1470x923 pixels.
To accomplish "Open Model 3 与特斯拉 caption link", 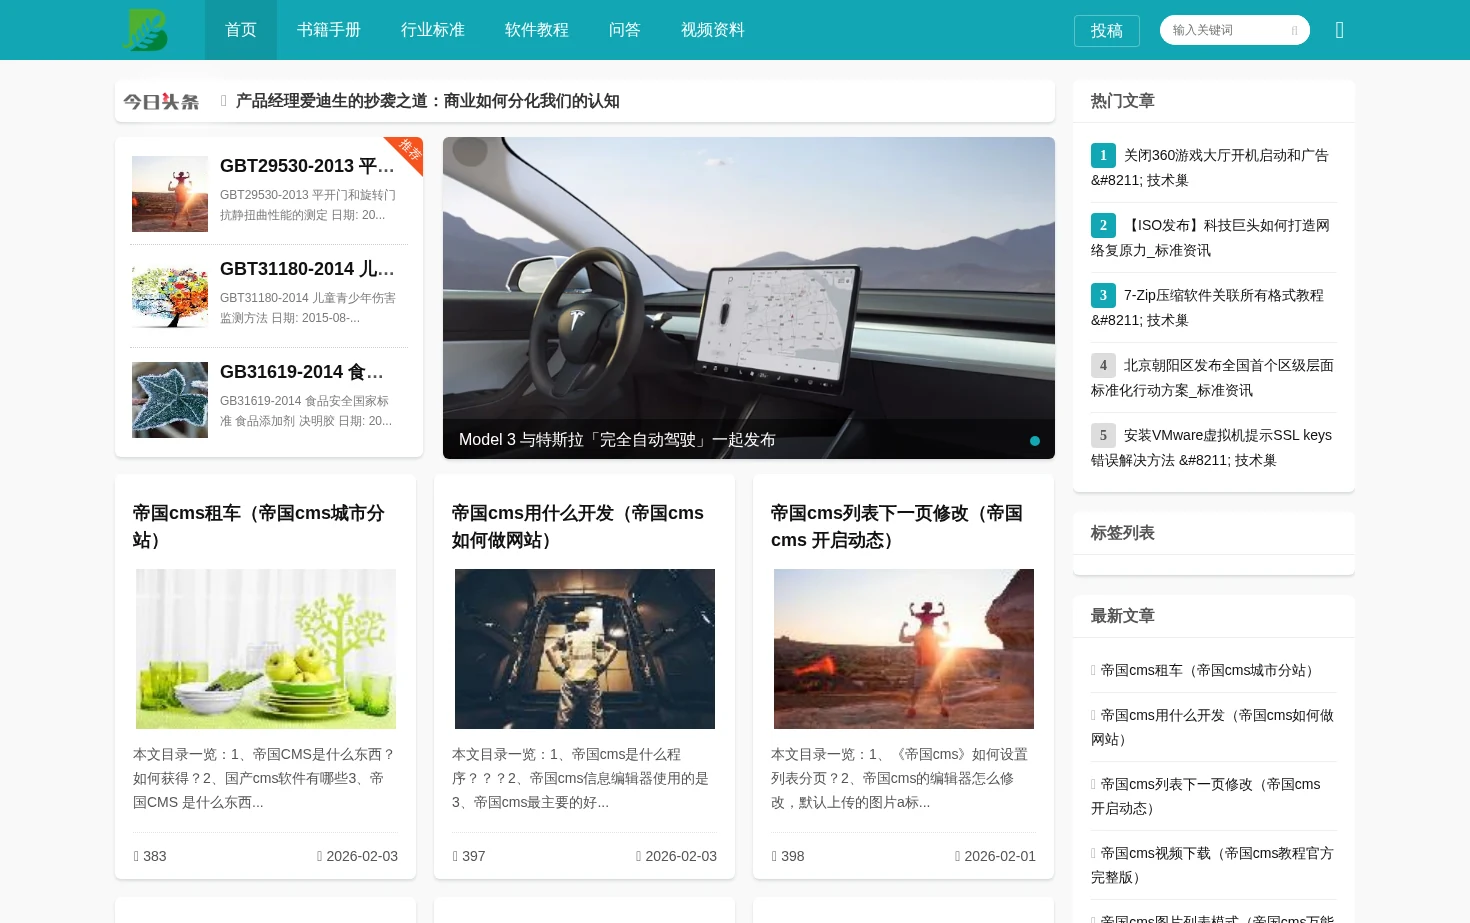I will point(617,440).
